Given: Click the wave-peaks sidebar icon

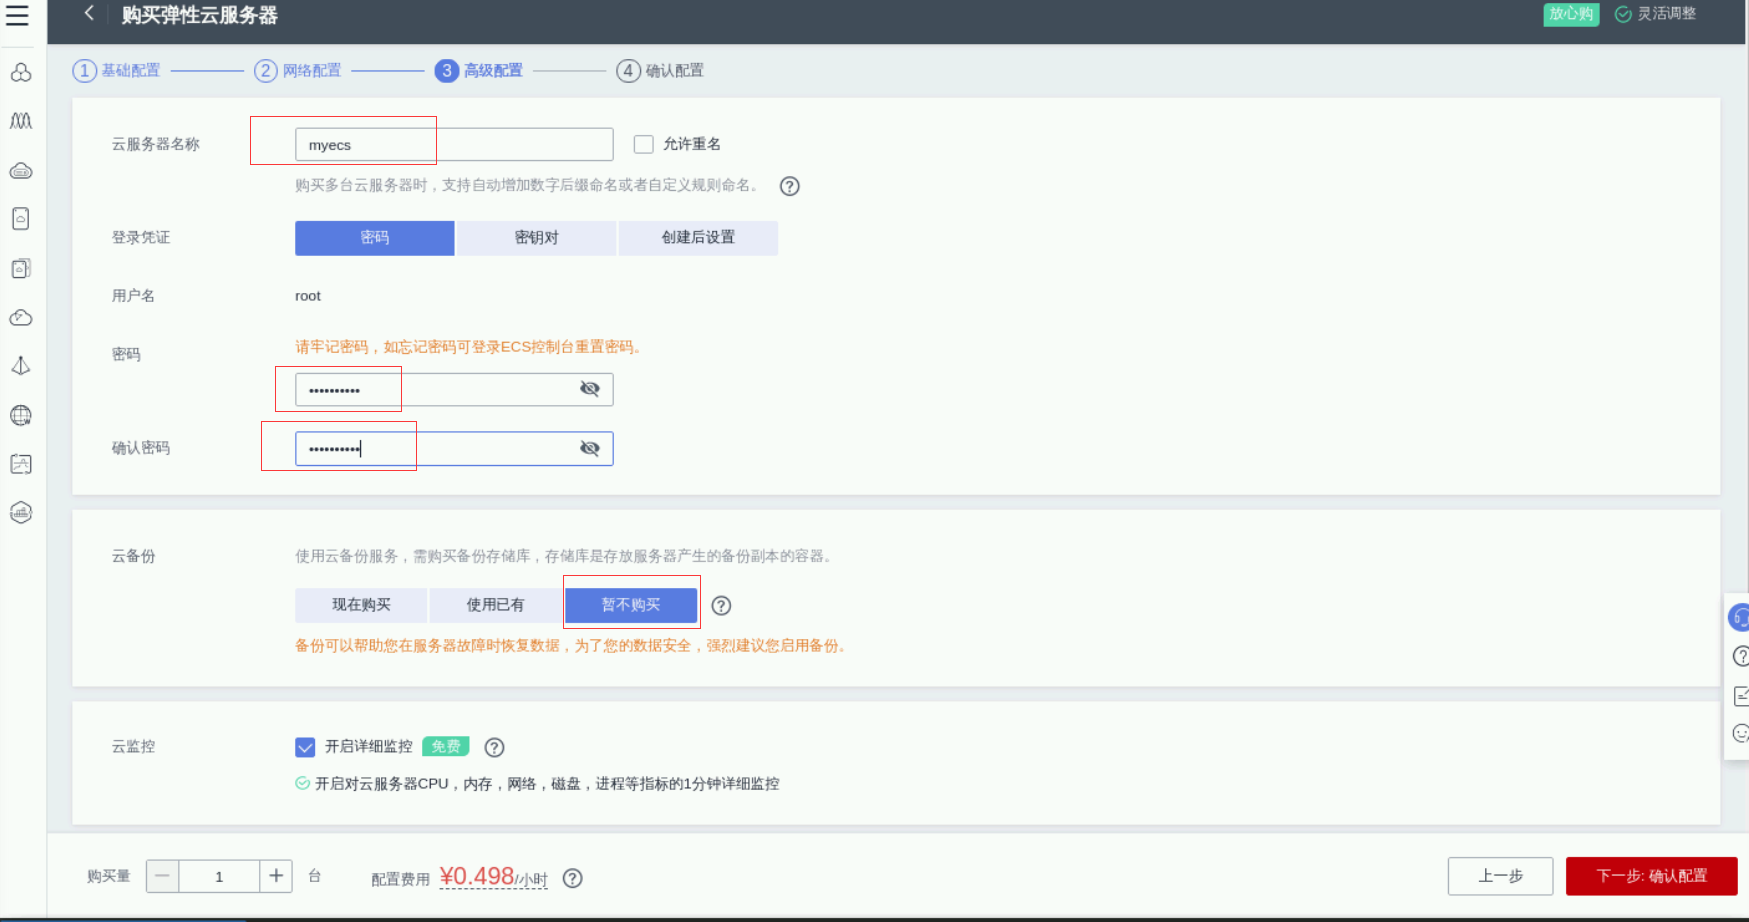Looking at the screenshot, I should click(21, 121).
